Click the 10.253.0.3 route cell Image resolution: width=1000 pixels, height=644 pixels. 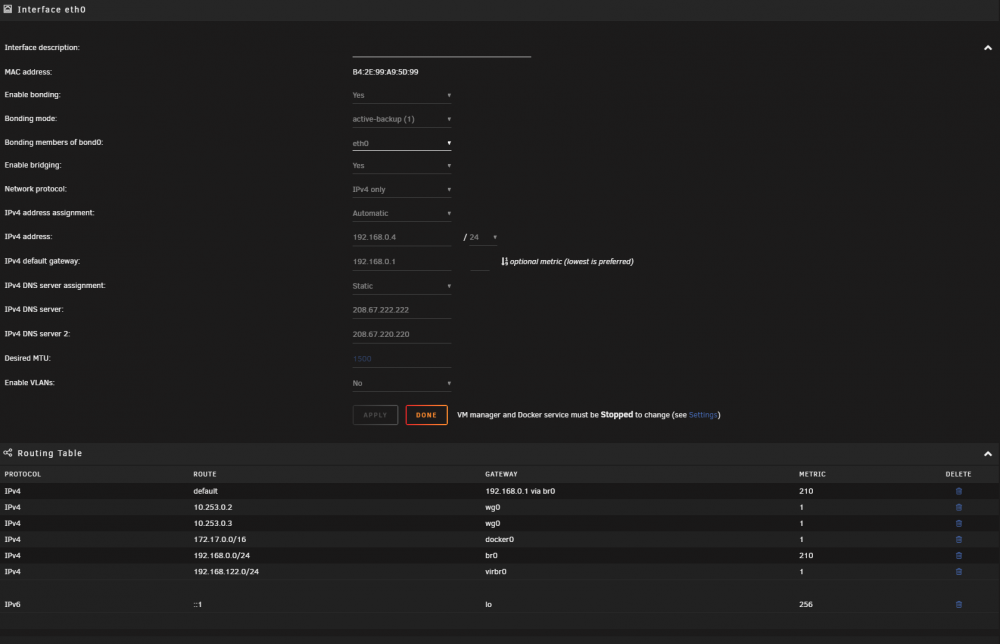213,523
